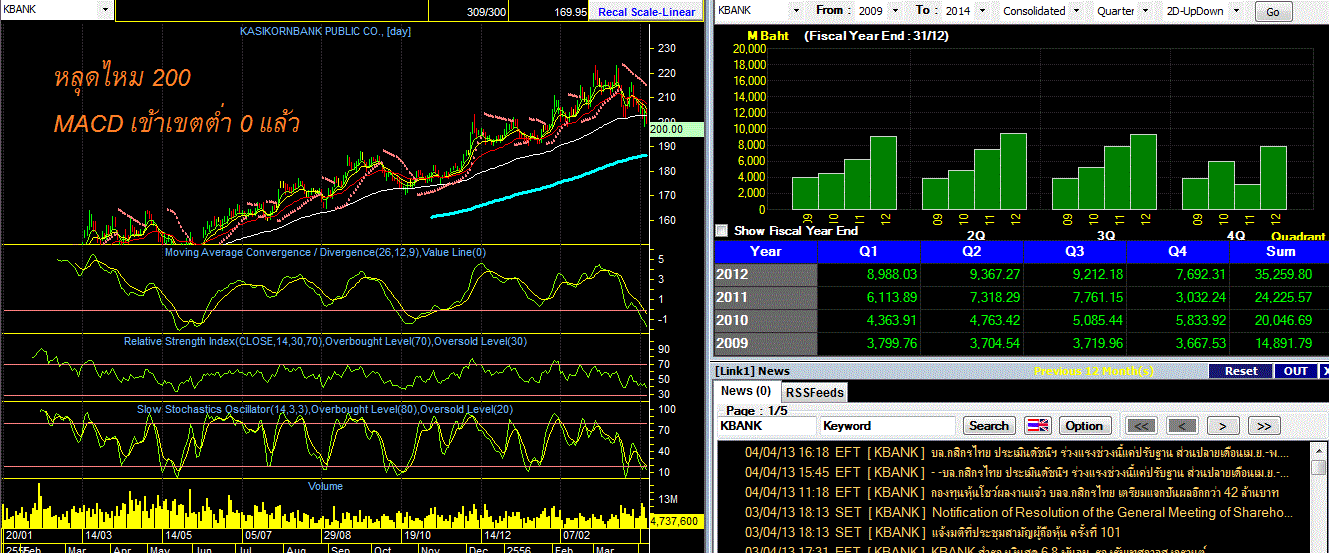The image size is (1329, 553).
Task: Click the price tag 200.00 on the axis
Action: point(678,129)
